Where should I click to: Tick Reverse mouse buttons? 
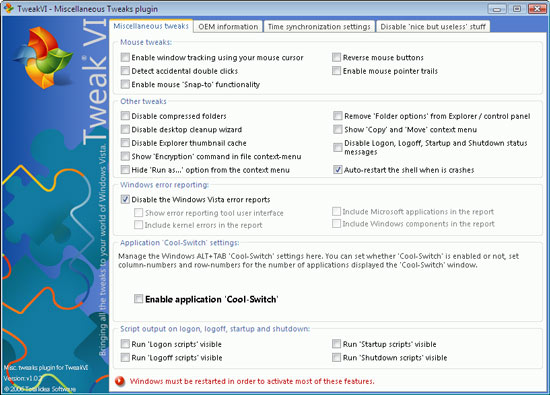click(336, 57)
